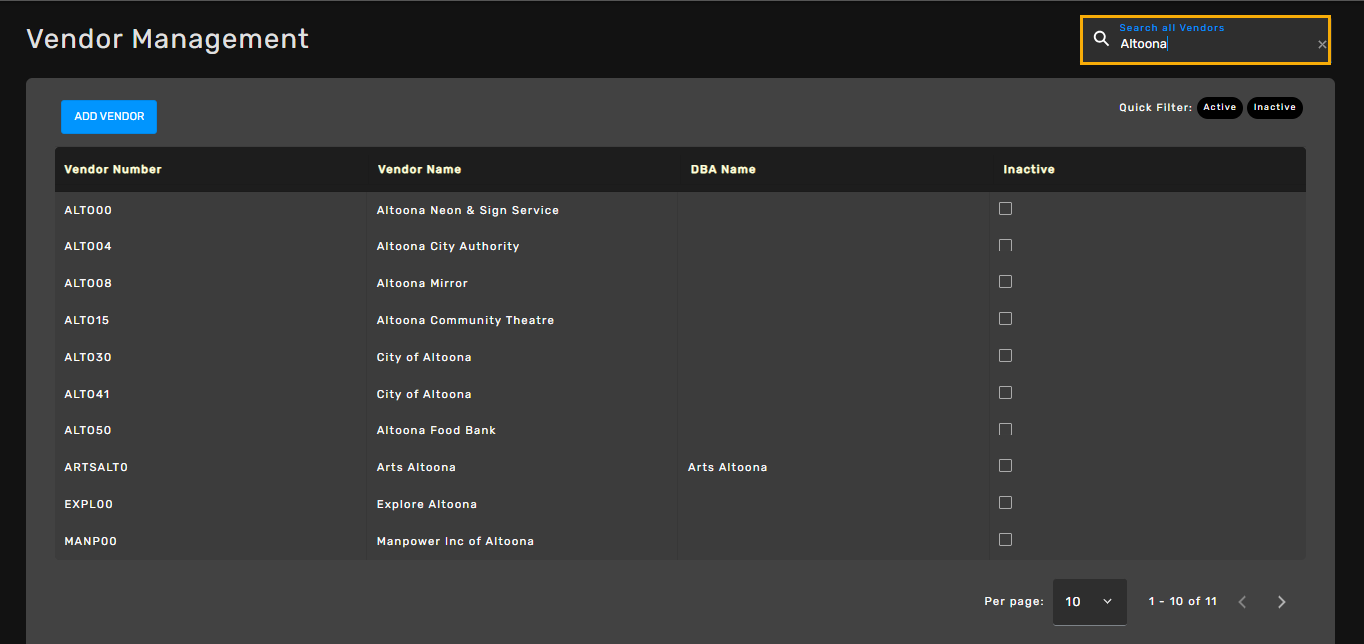The image size is (1364, 644).
Task: Check Inactive box for Manpower Inc of Altoona
Action: (1005, 540)
